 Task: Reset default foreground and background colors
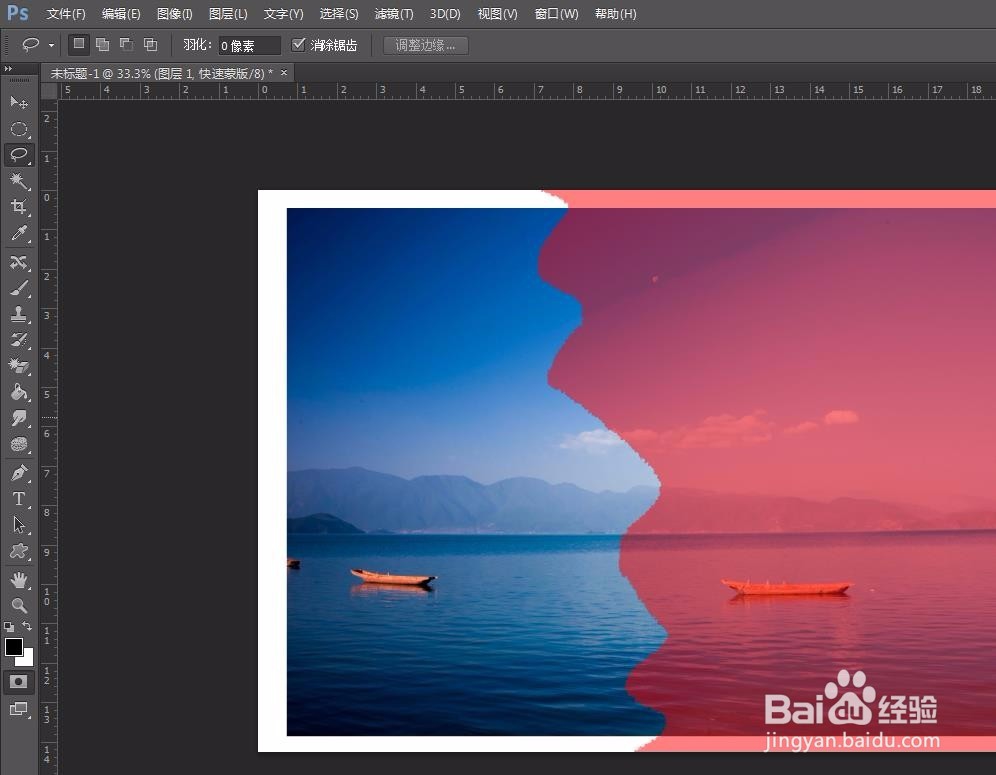pyautogui.click(x=9, y=627)
